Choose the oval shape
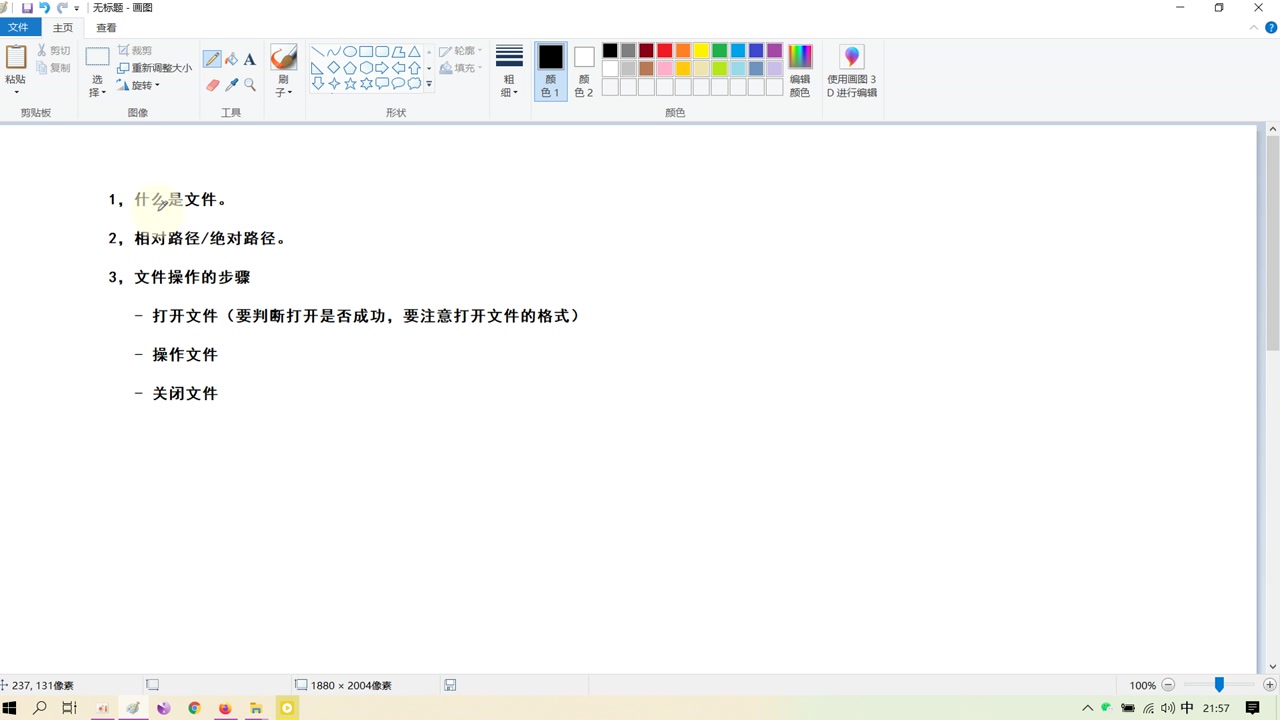Viewport: 1280px width, 720px height. pyautogui.click(x=350, y=52)
